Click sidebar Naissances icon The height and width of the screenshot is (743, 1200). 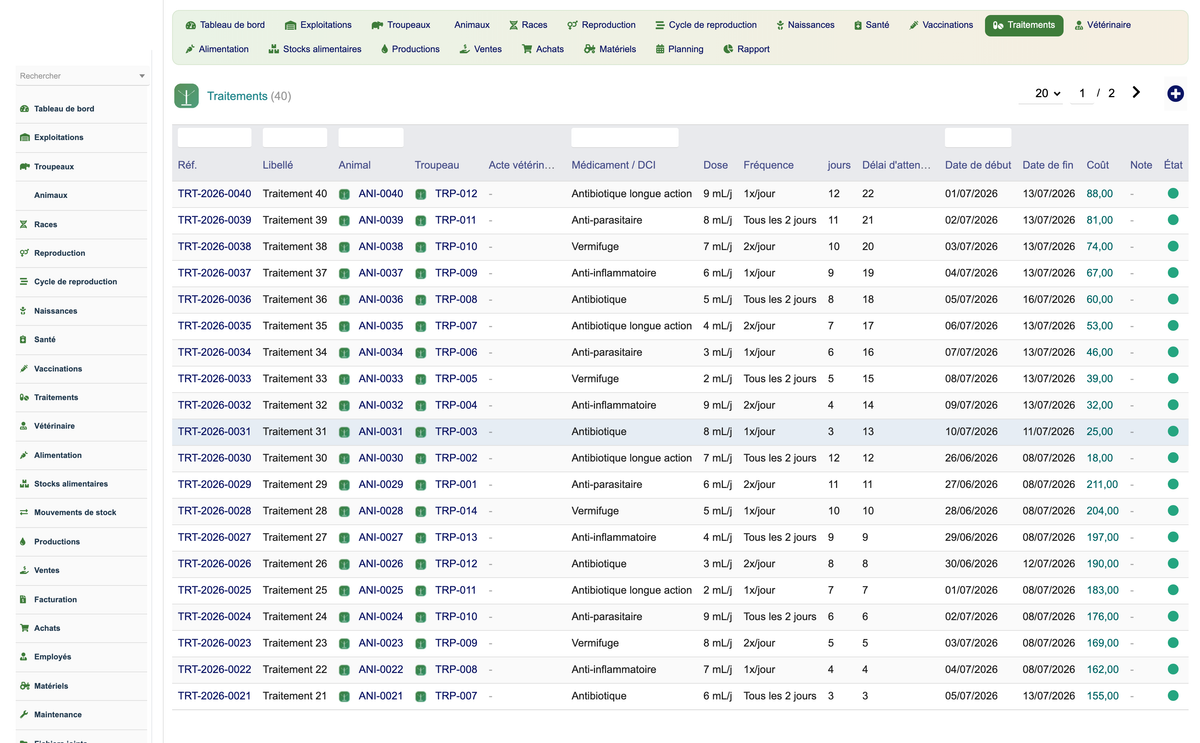tap(24, 311)
